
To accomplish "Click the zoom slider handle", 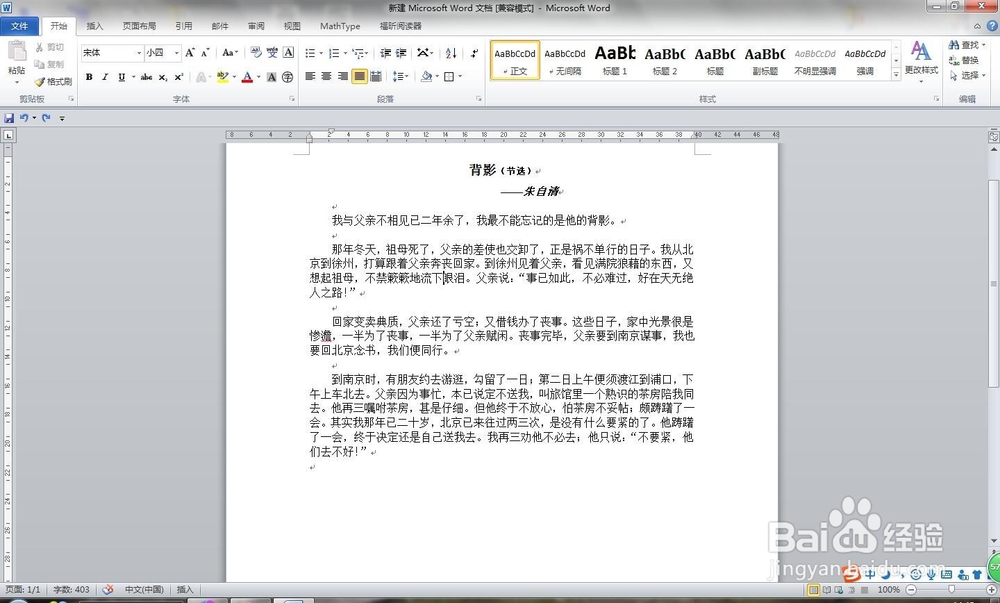I will tap(952, 590).
